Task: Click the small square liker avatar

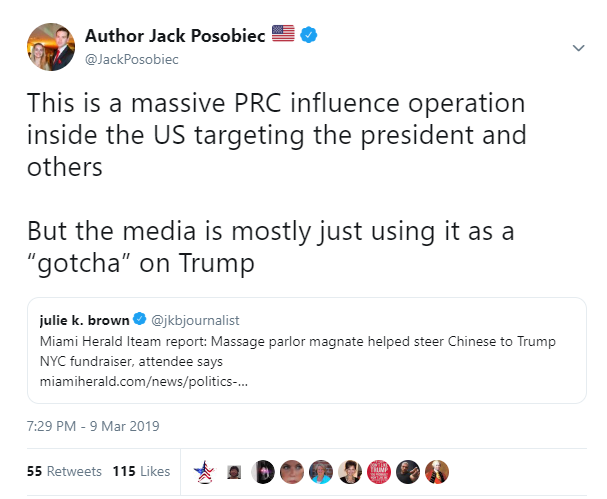Action: tap(234, 472)
